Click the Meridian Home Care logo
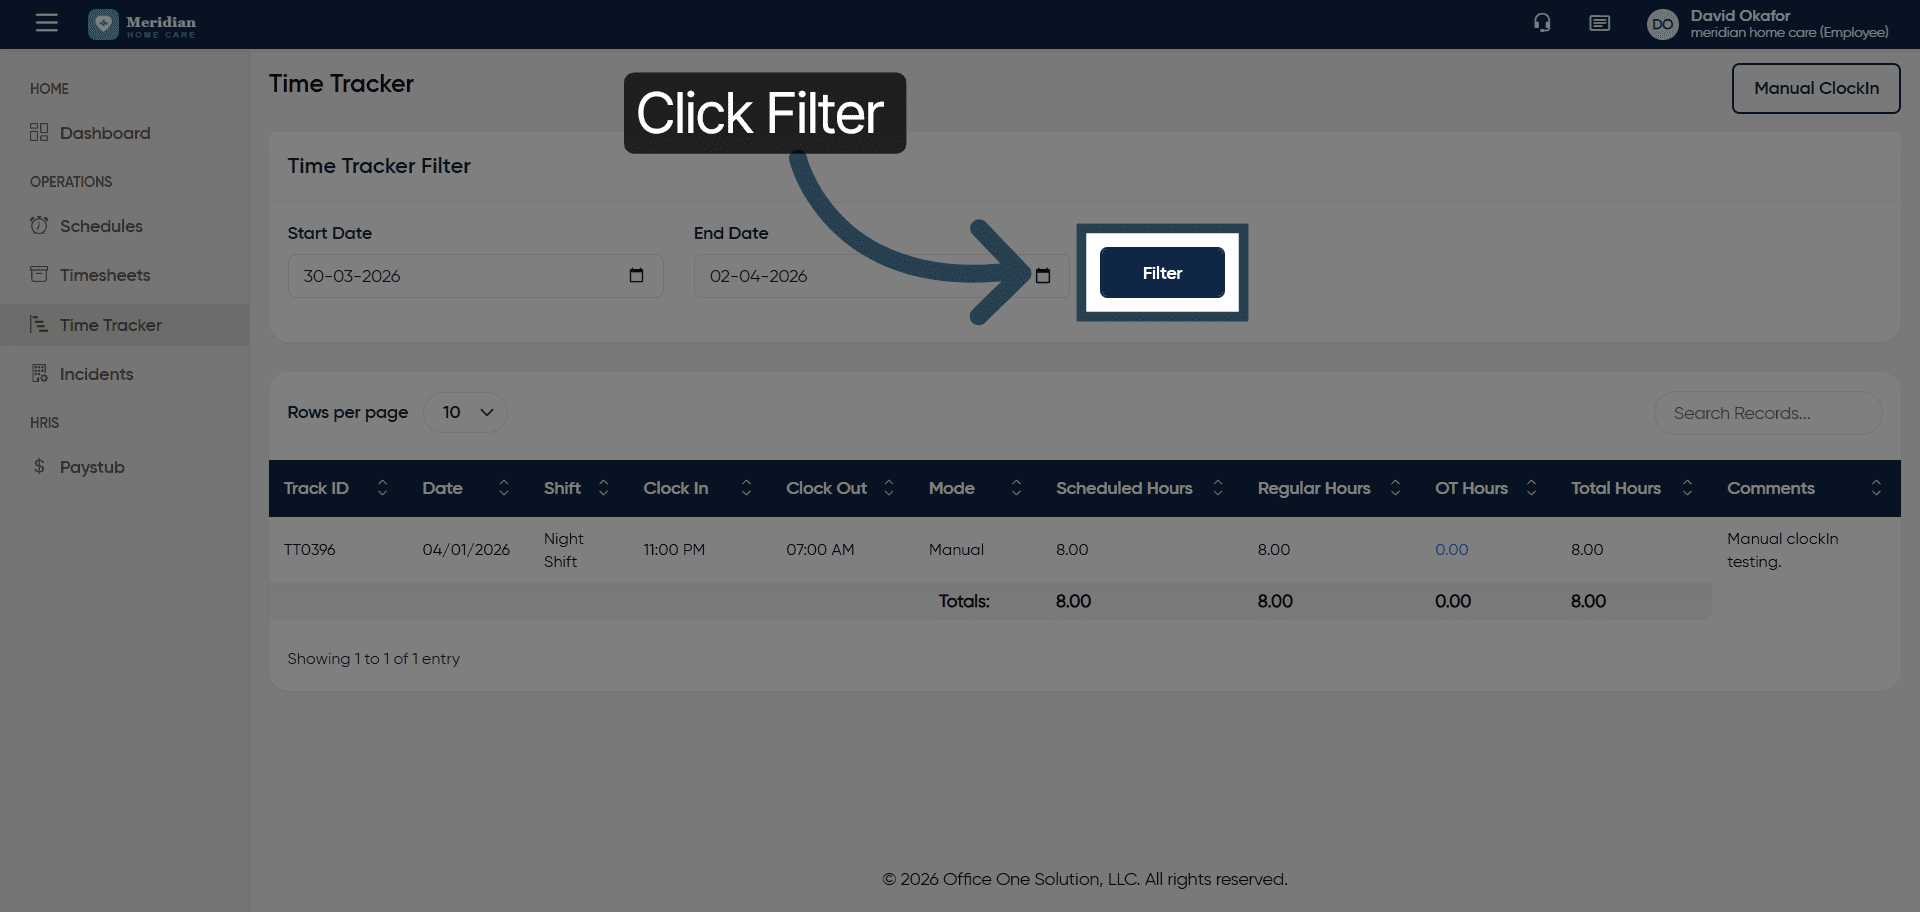Viewport: 1920px width, 912px height. tap(142, 24)
